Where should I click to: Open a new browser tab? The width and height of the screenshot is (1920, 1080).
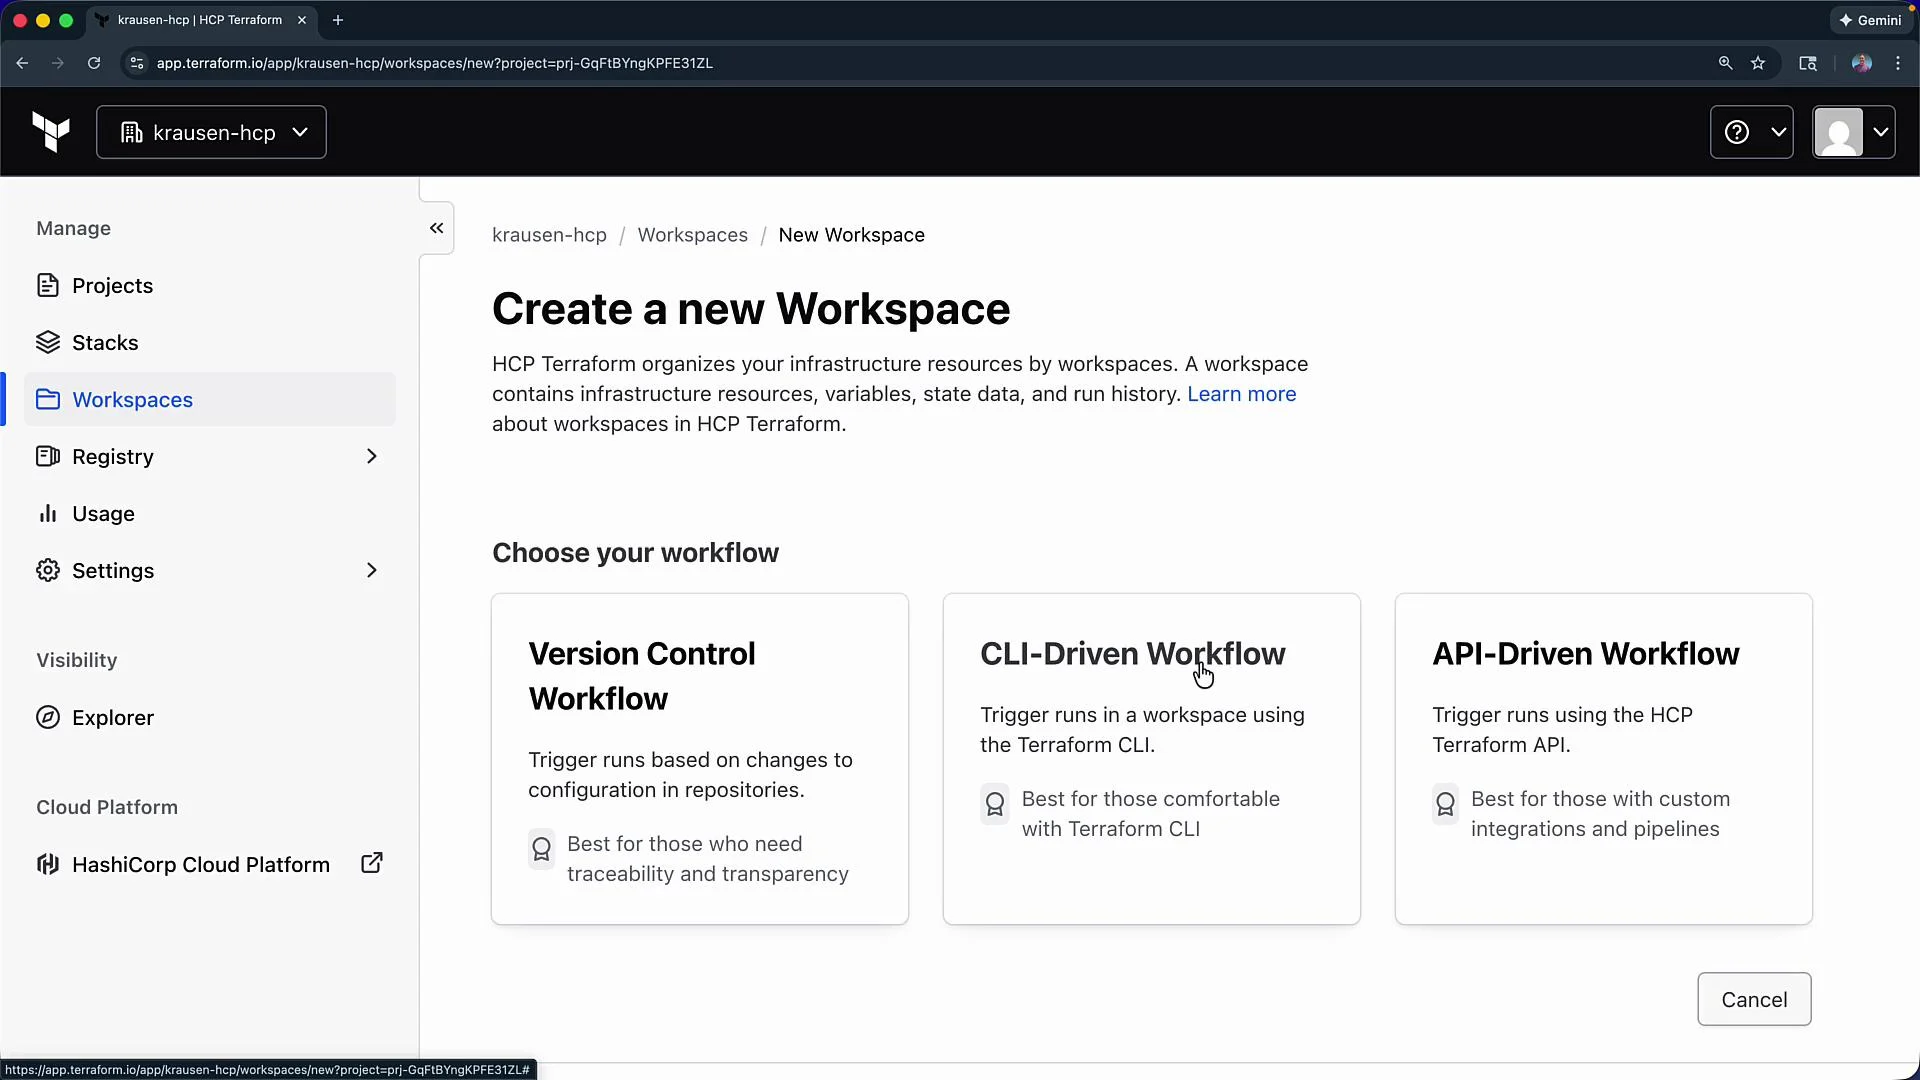click(x=338, y=20)
